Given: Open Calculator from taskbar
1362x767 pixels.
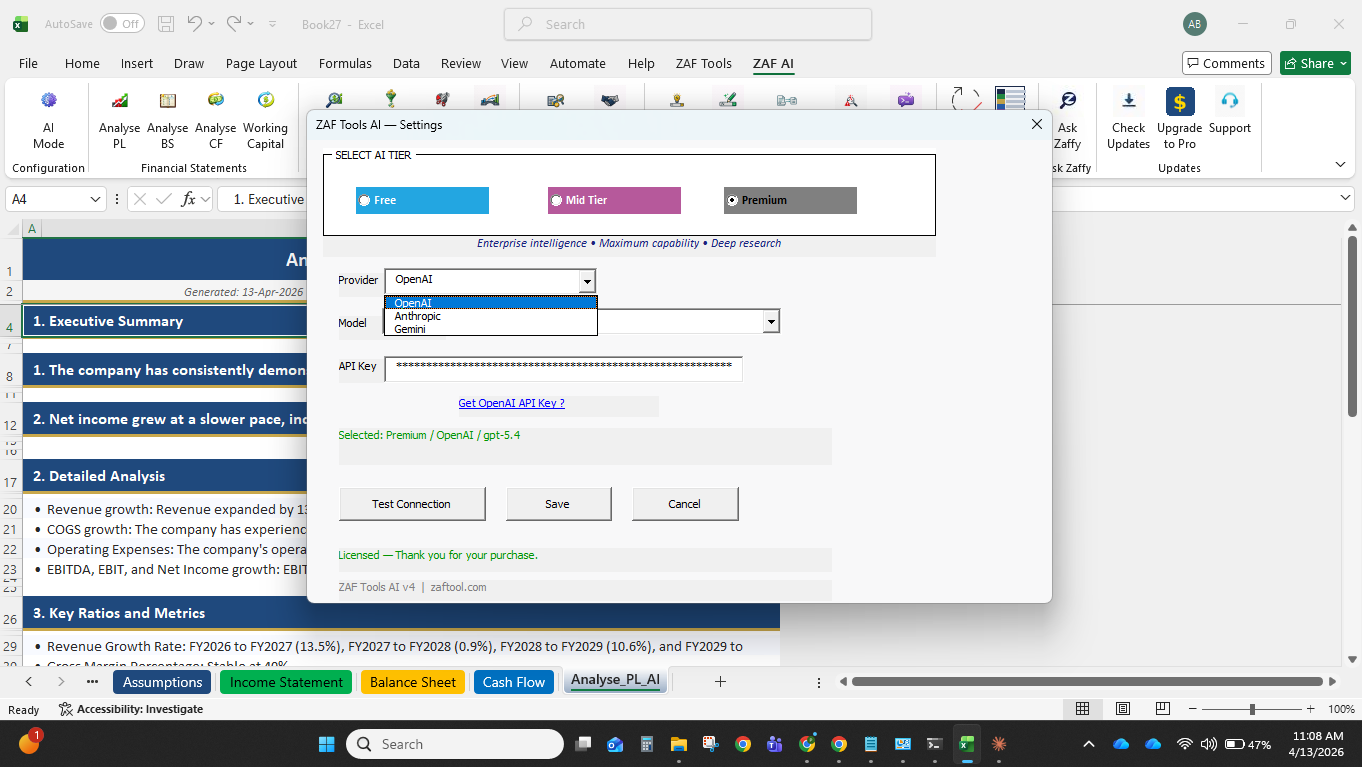Looking at the screenshot, I should point(647,744).
